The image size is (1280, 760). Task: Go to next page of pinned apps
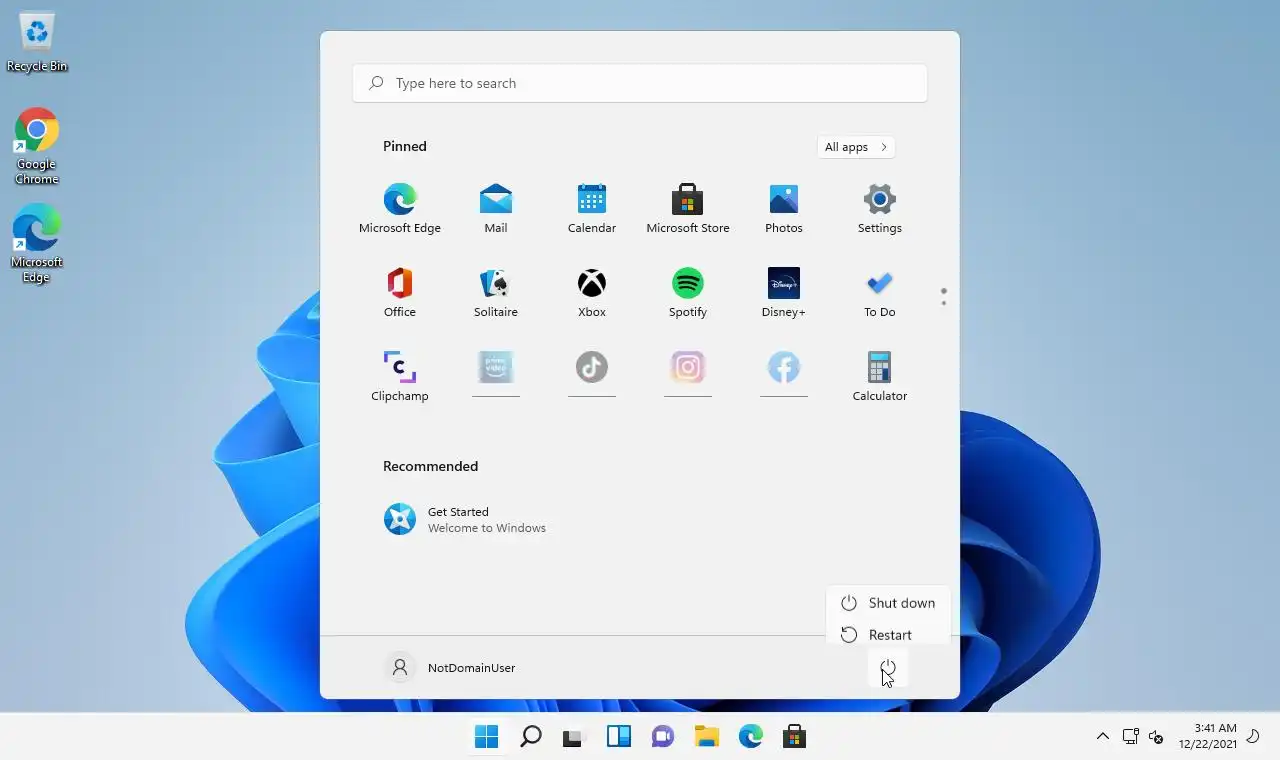click(944, 303)
